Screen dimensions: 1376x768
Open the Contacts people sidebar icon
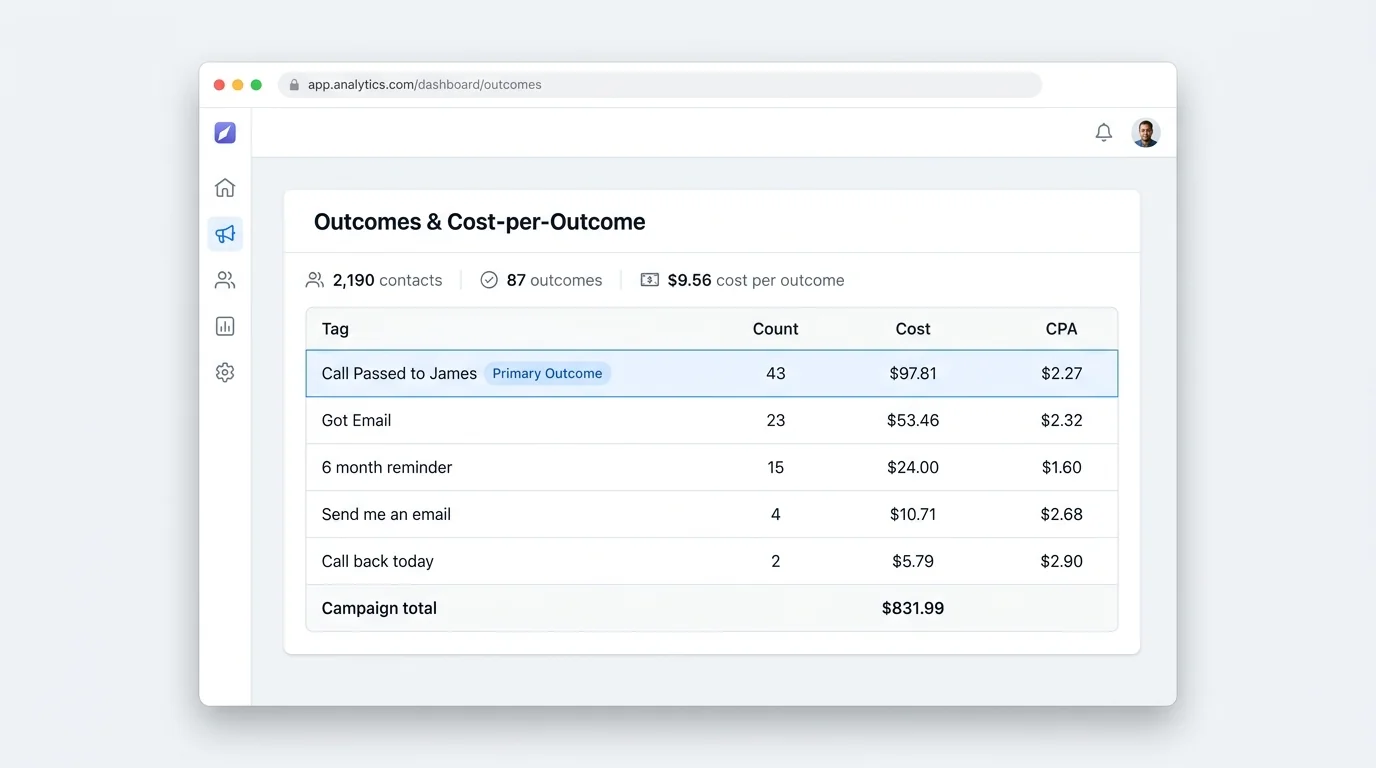(x=225, y=280)
